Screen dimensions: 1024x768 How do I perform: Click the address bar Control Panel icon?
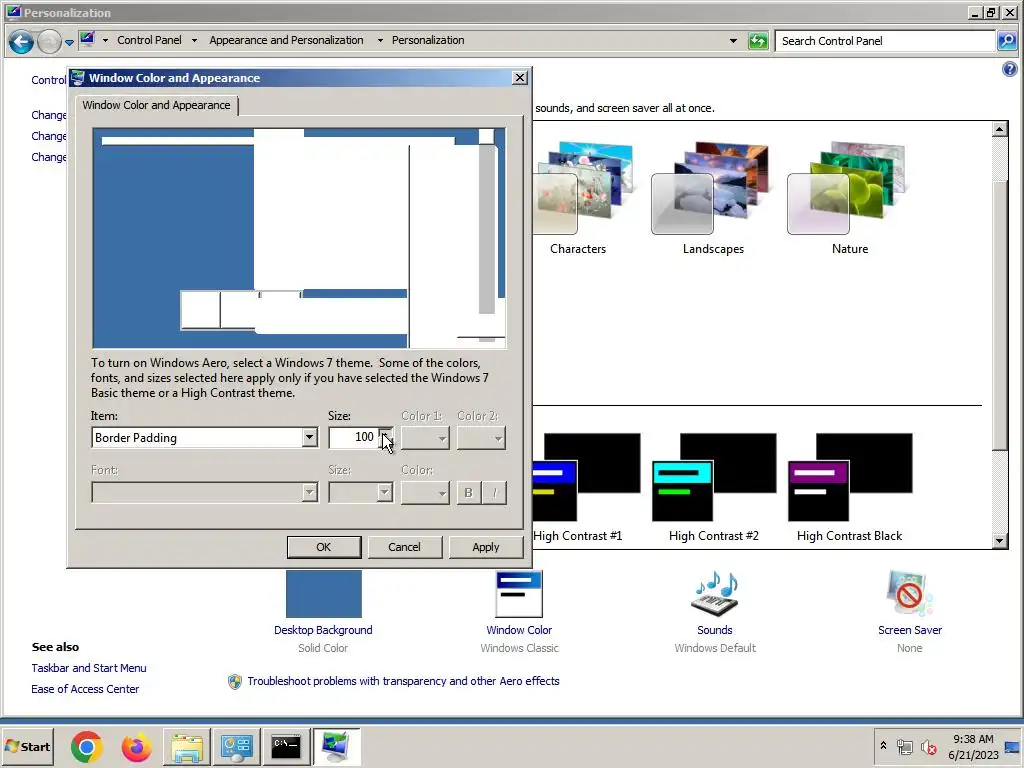click(88, 40)
